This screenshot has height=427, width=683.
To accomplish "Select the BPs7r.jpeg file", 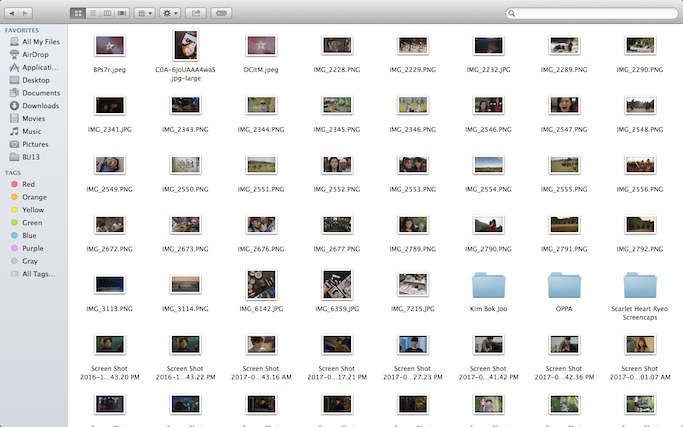I will pyautogui.click(x=110, y=45).
